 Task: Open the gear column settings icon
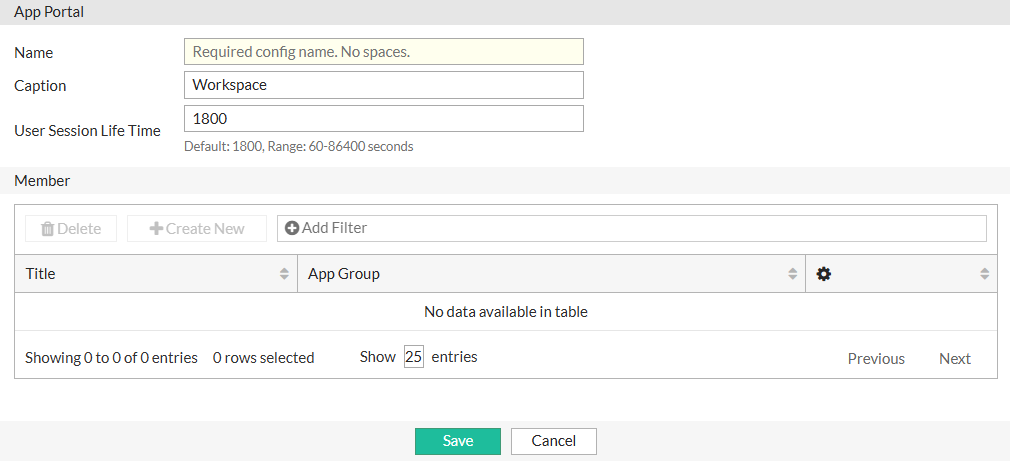[x=824, y=274]
